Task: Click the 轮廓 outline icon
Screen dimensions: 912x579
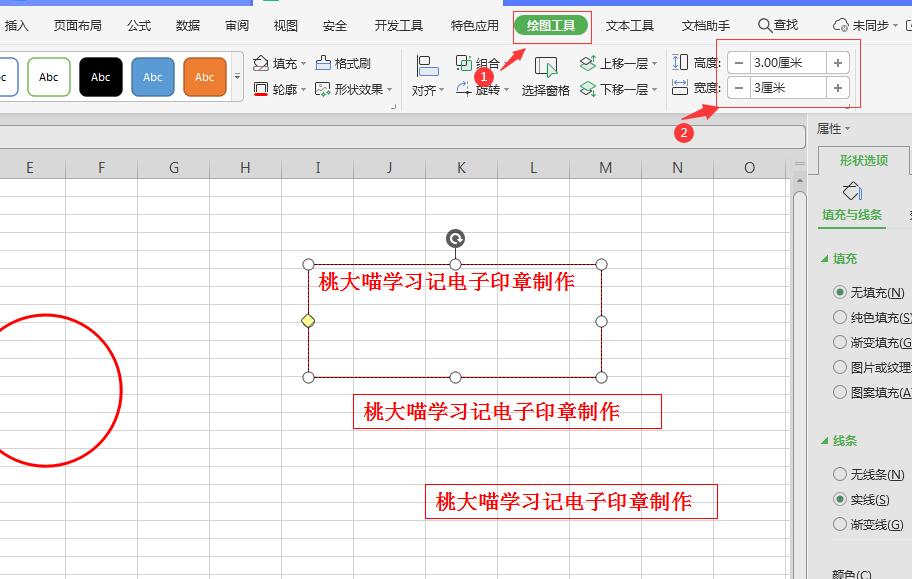Action: 262,89
